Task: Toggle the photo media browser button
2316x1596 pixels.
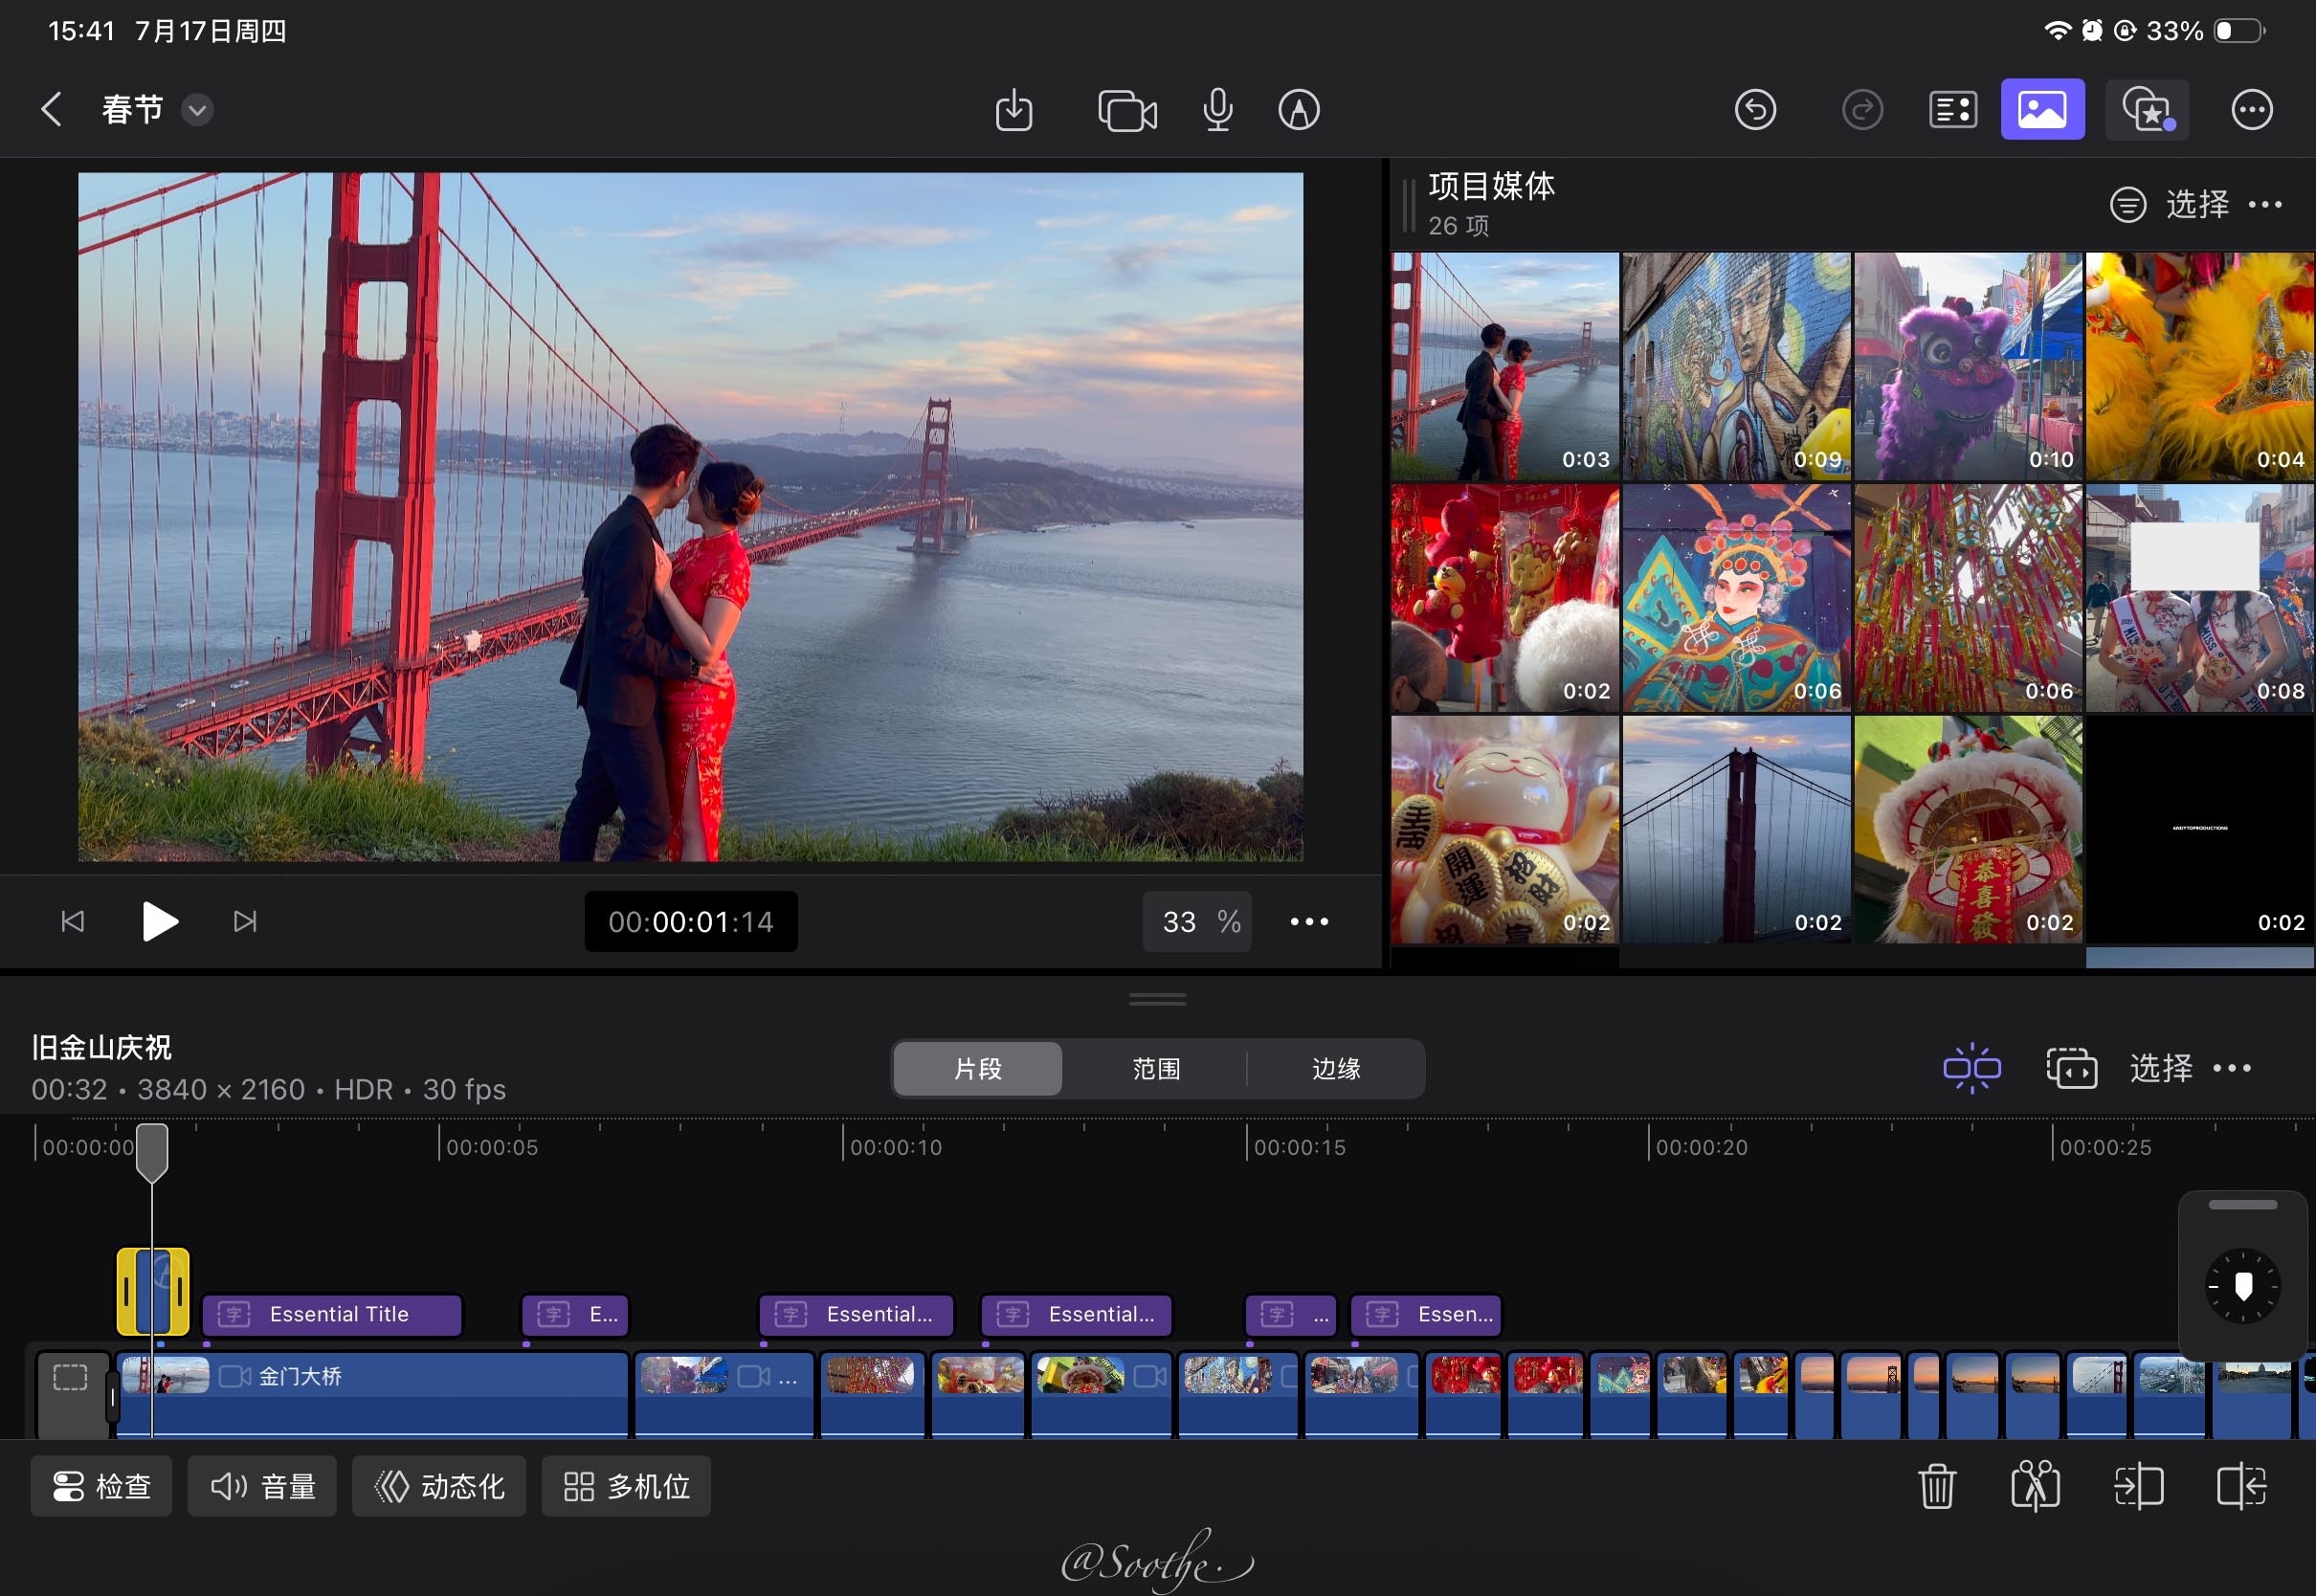Action: click(x=2042, y=110)
